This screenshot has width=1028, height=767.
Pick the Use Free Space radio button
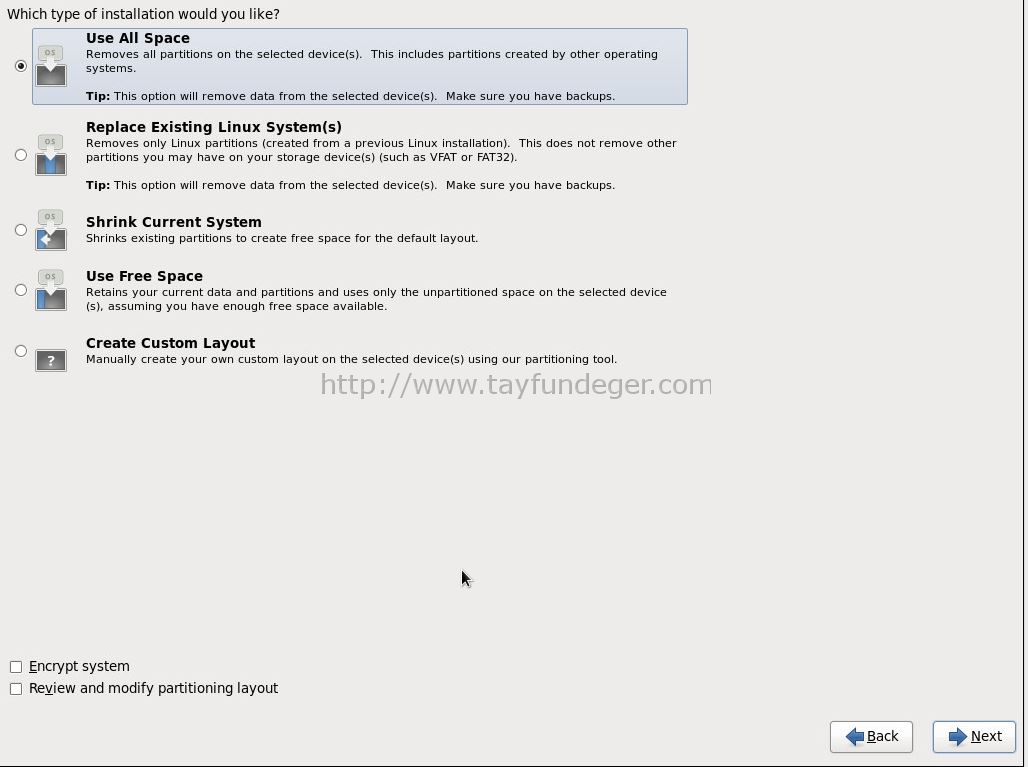click(x=21, y=290)
